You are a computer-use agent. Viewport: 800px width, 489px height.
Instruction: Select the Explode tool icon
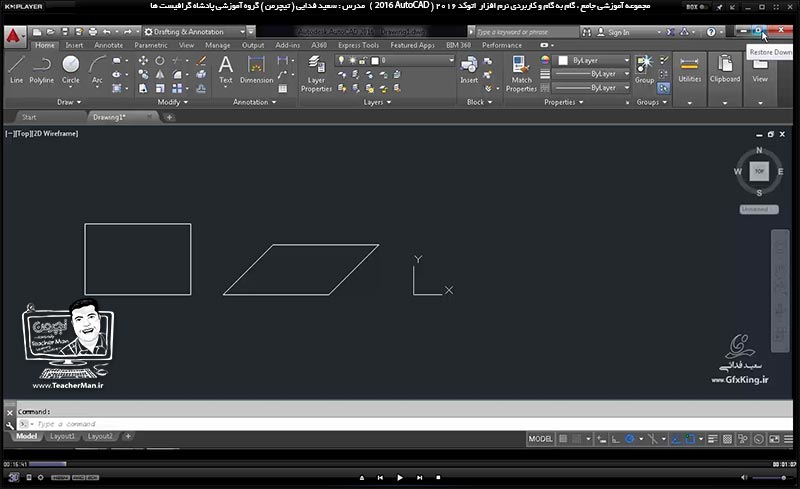(202, 75)
